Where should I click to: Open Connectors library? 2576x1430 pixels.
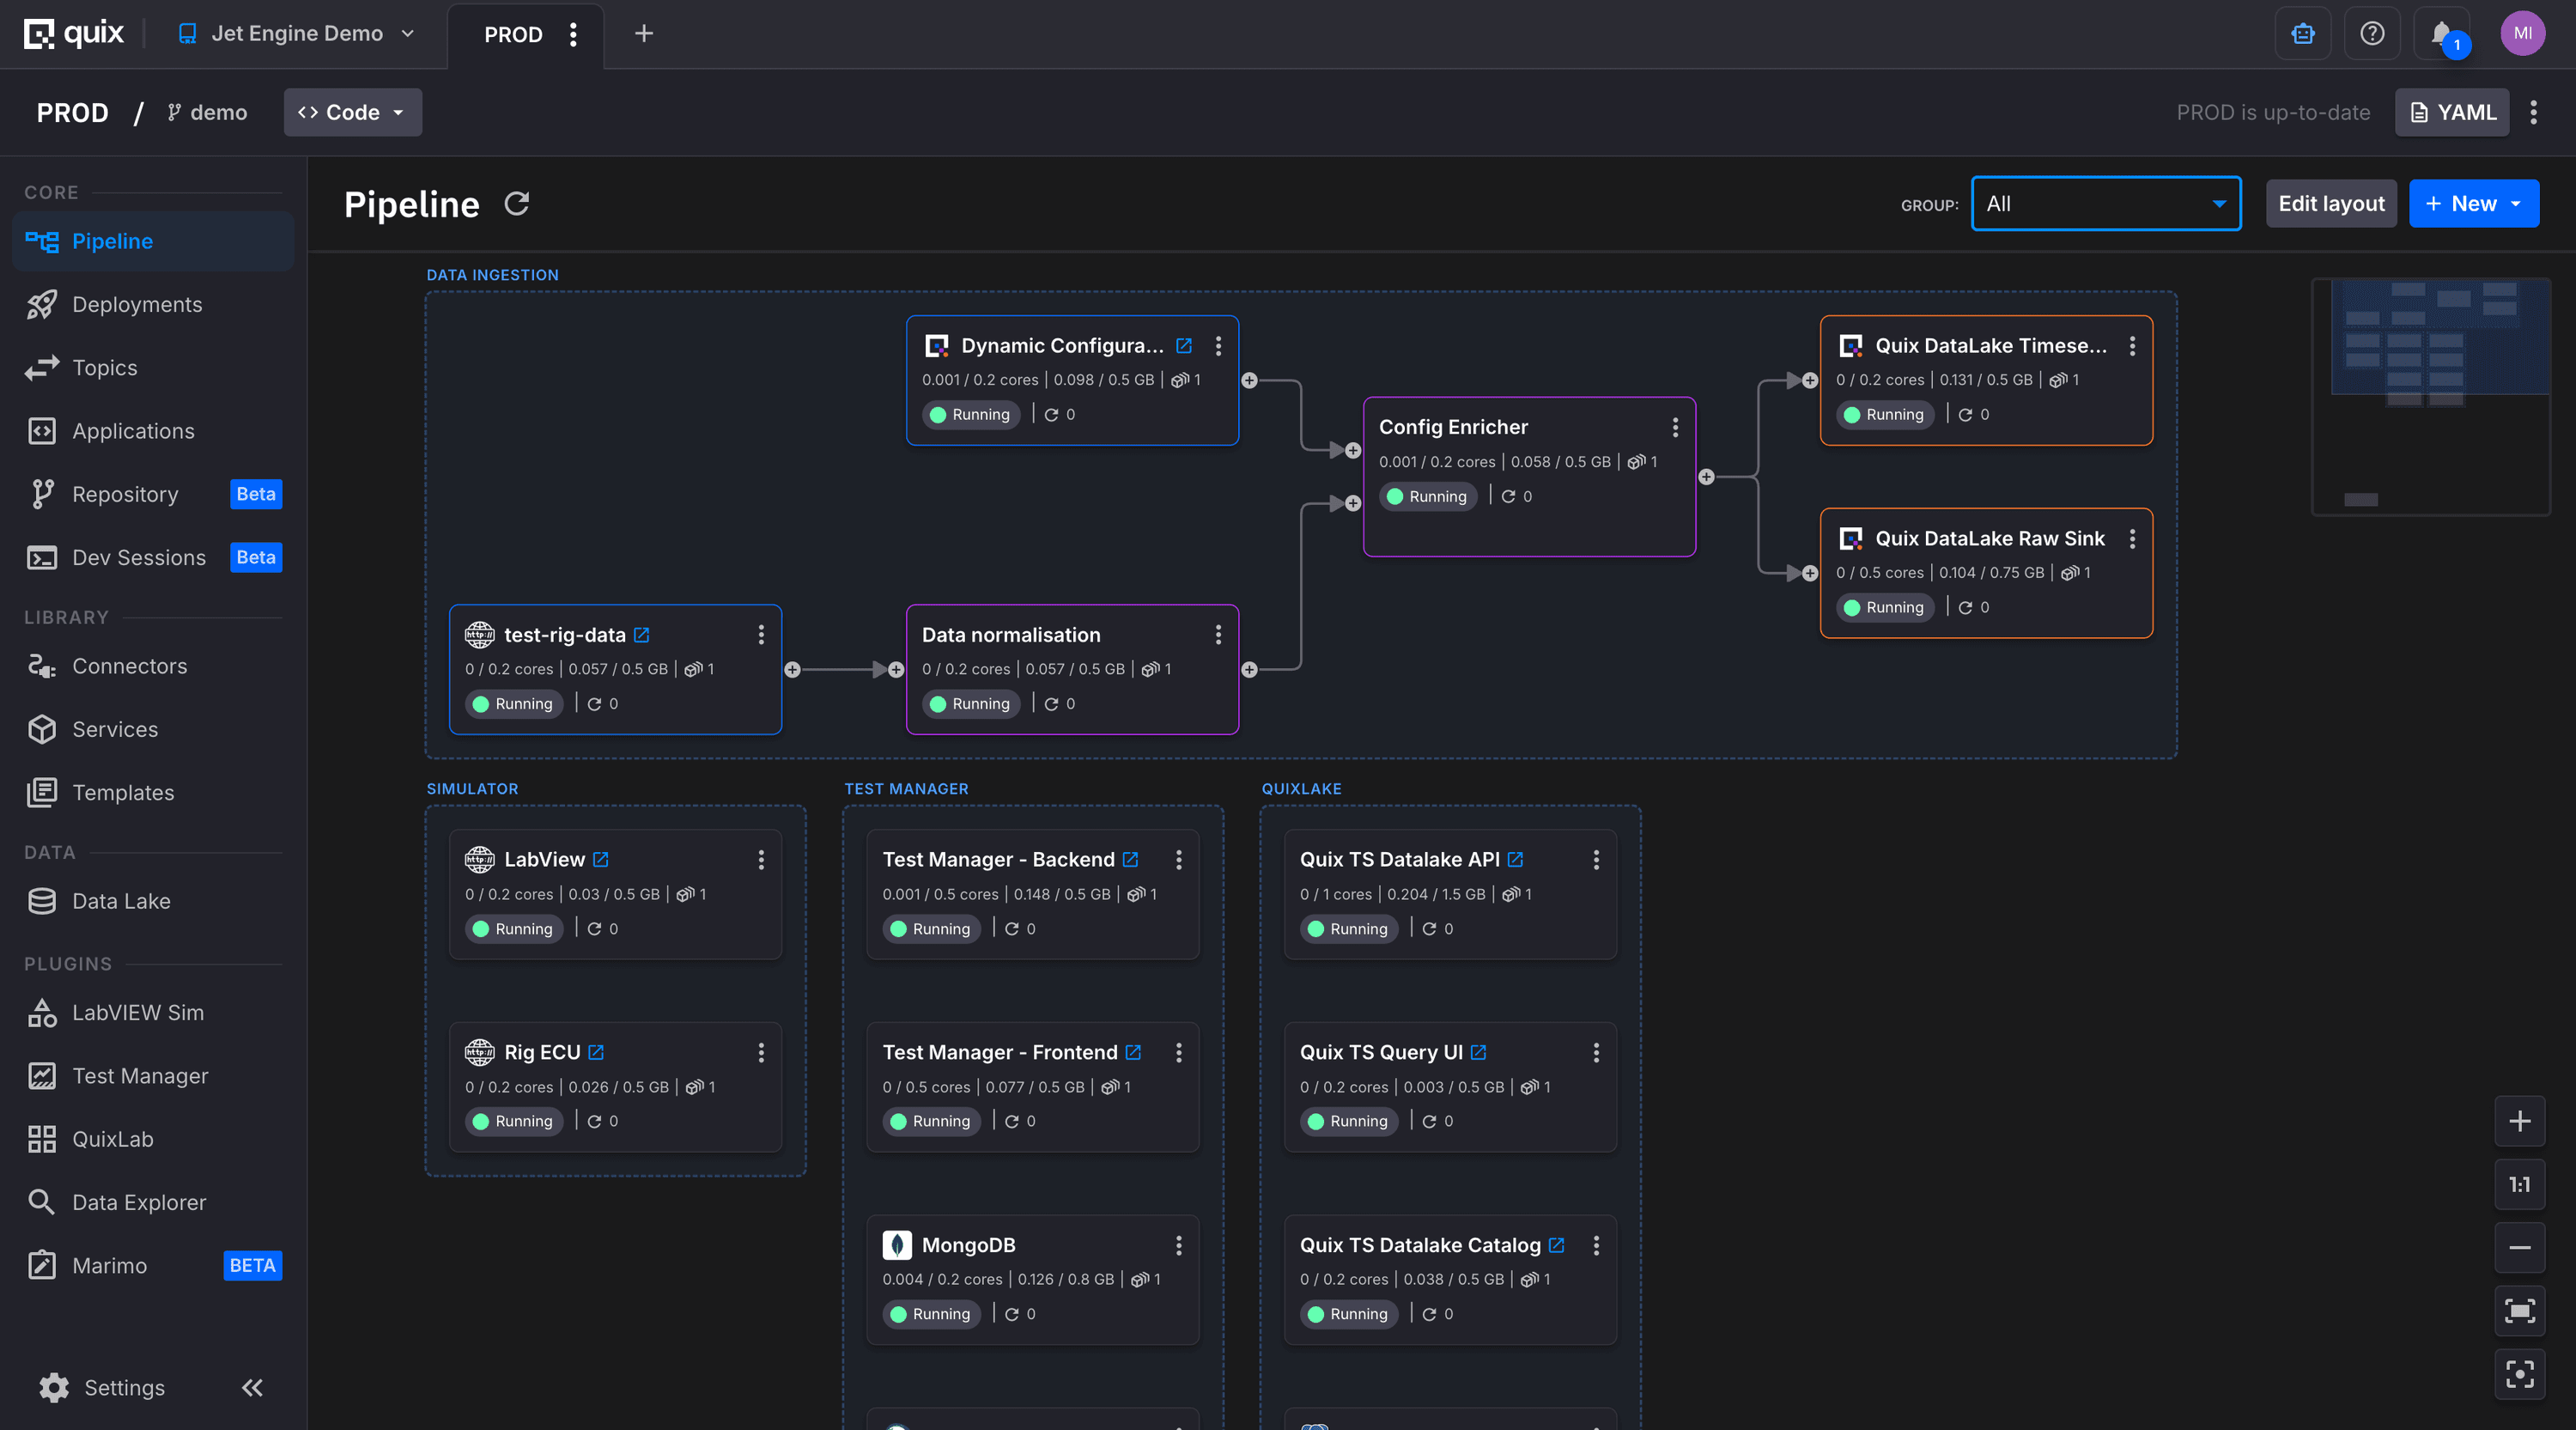tap(153, 666)
